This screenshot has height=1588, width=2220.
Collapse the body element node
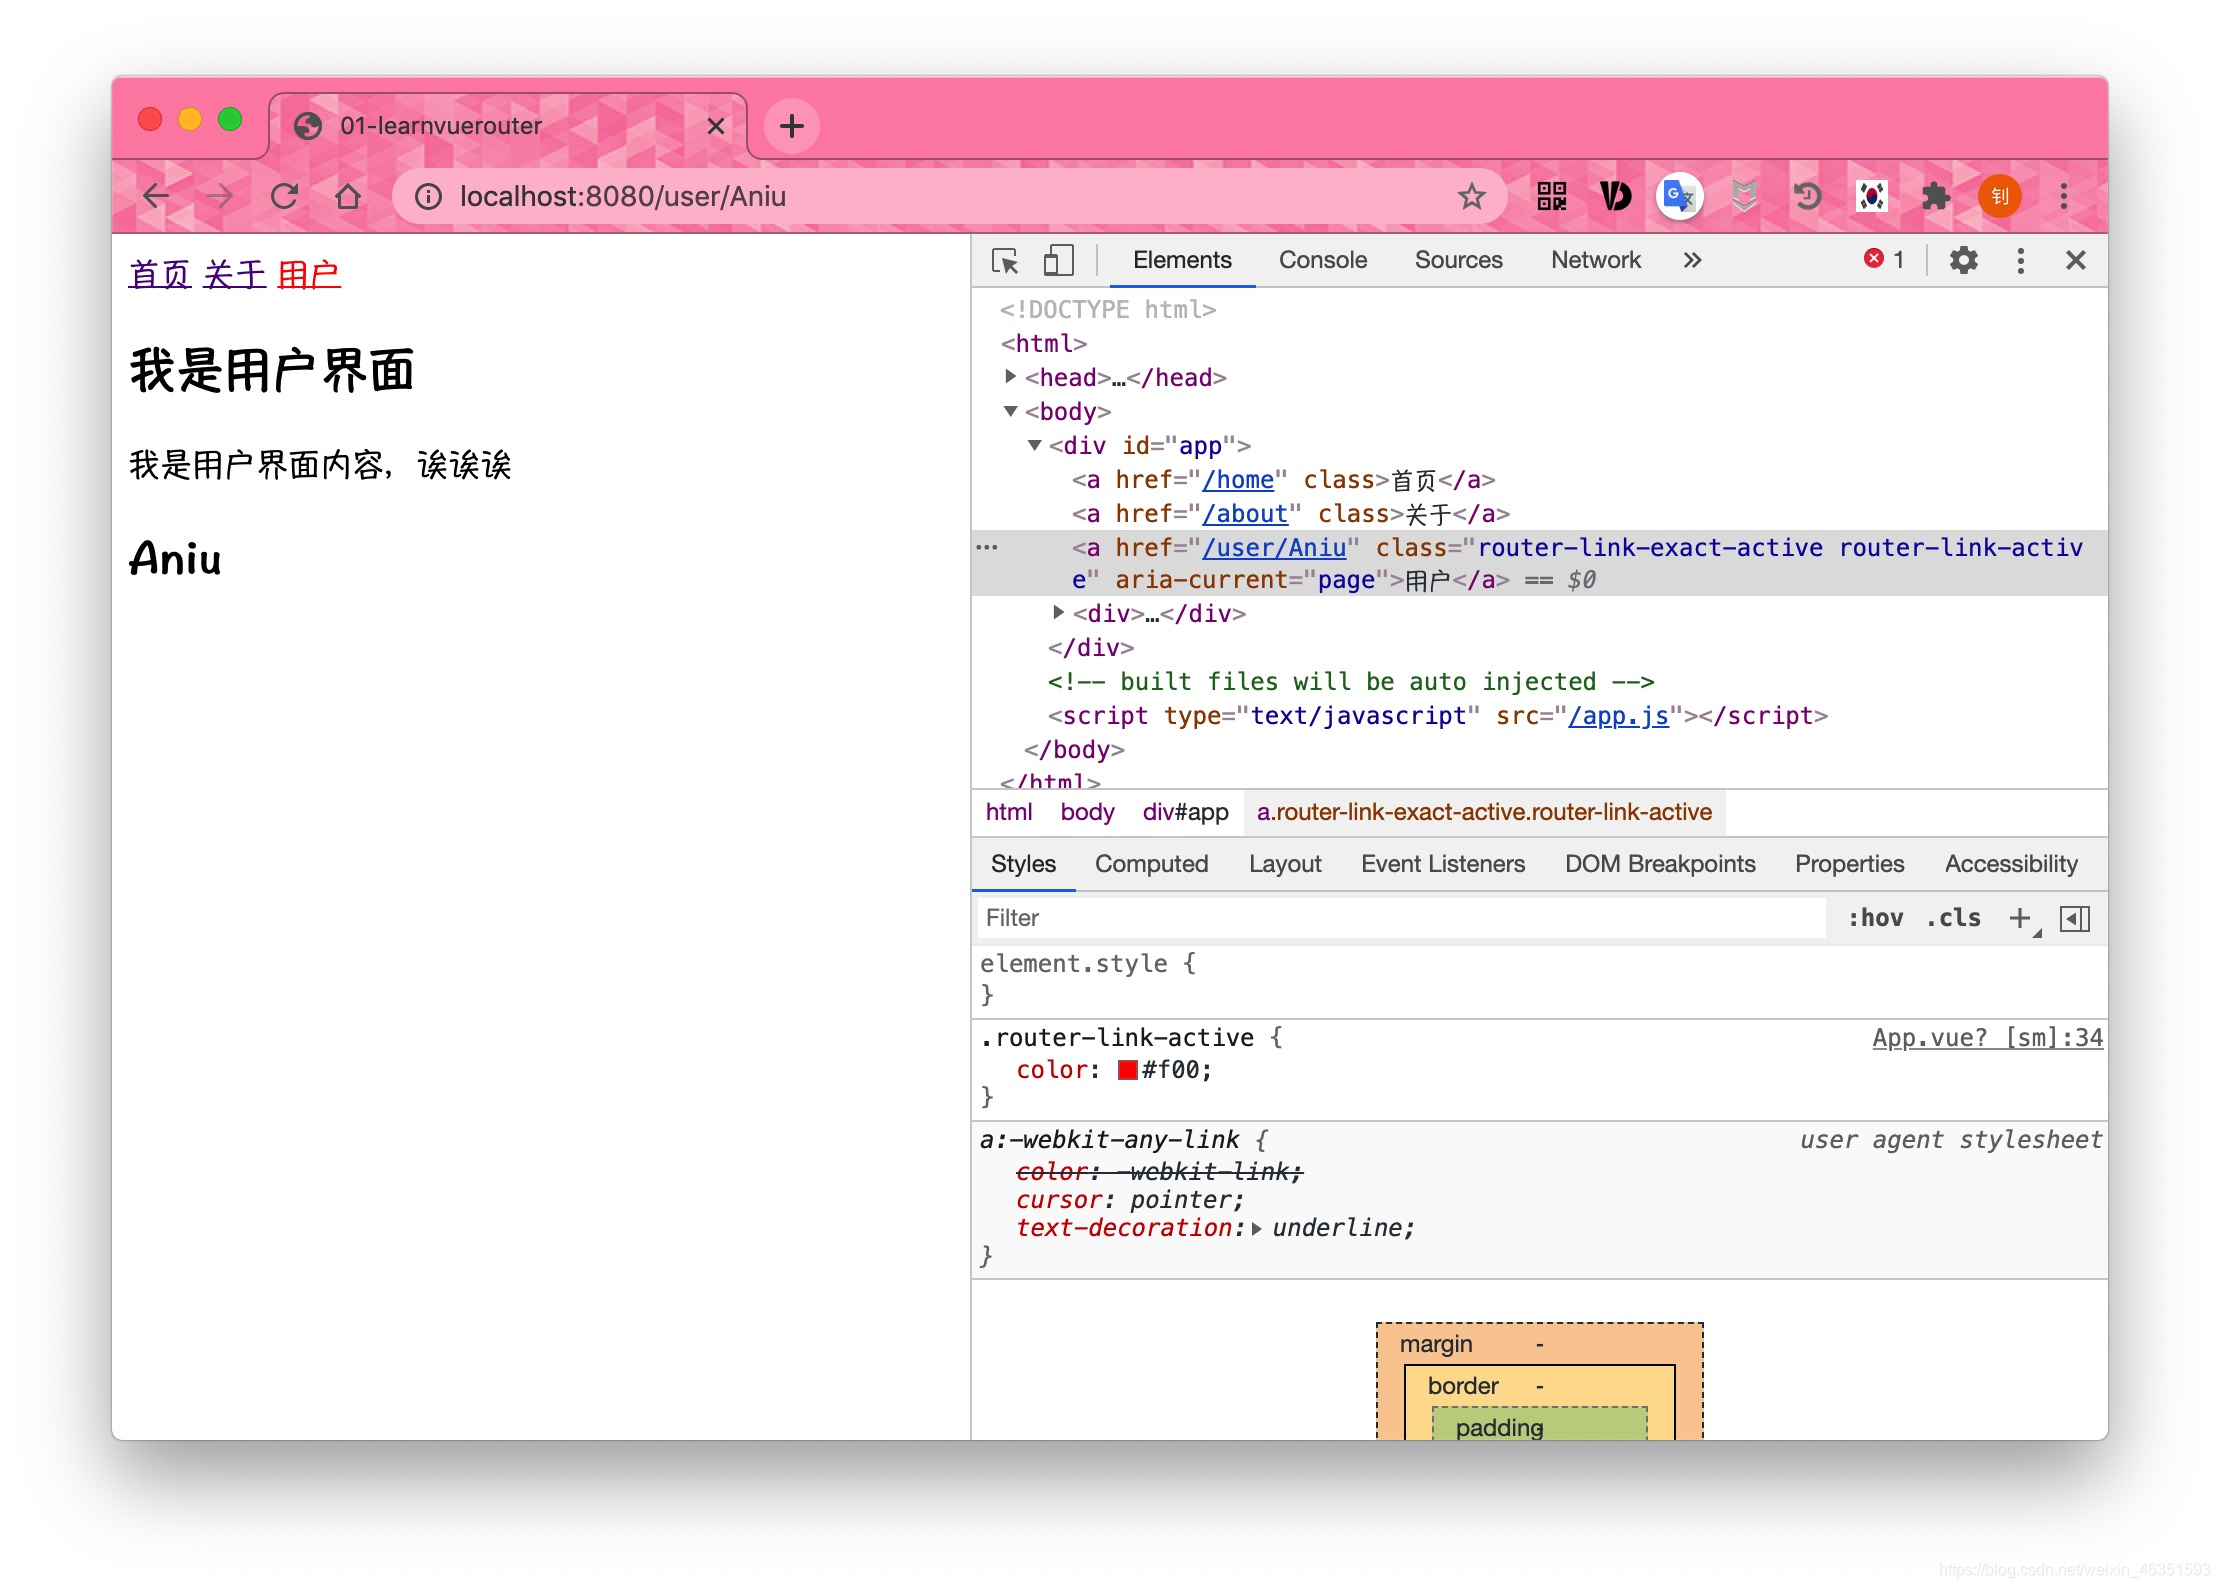click(x=1010, y=411)
